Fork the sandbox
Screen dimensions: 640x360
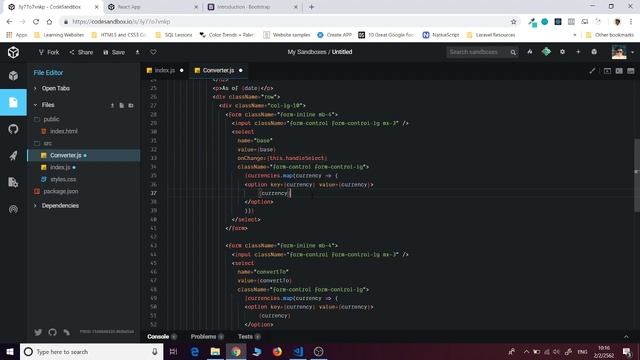49,52
